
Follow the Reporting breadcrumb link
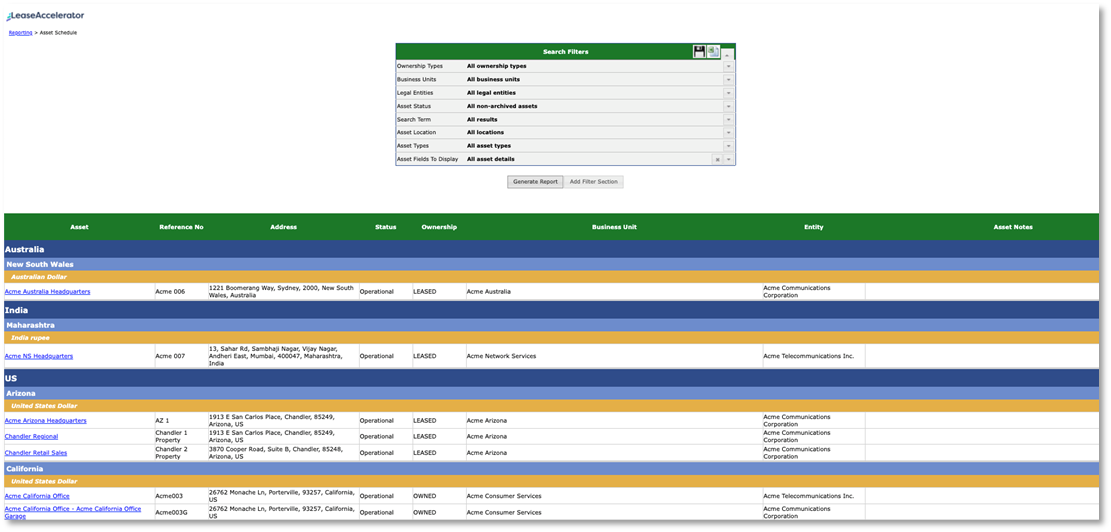click(20, 33)
